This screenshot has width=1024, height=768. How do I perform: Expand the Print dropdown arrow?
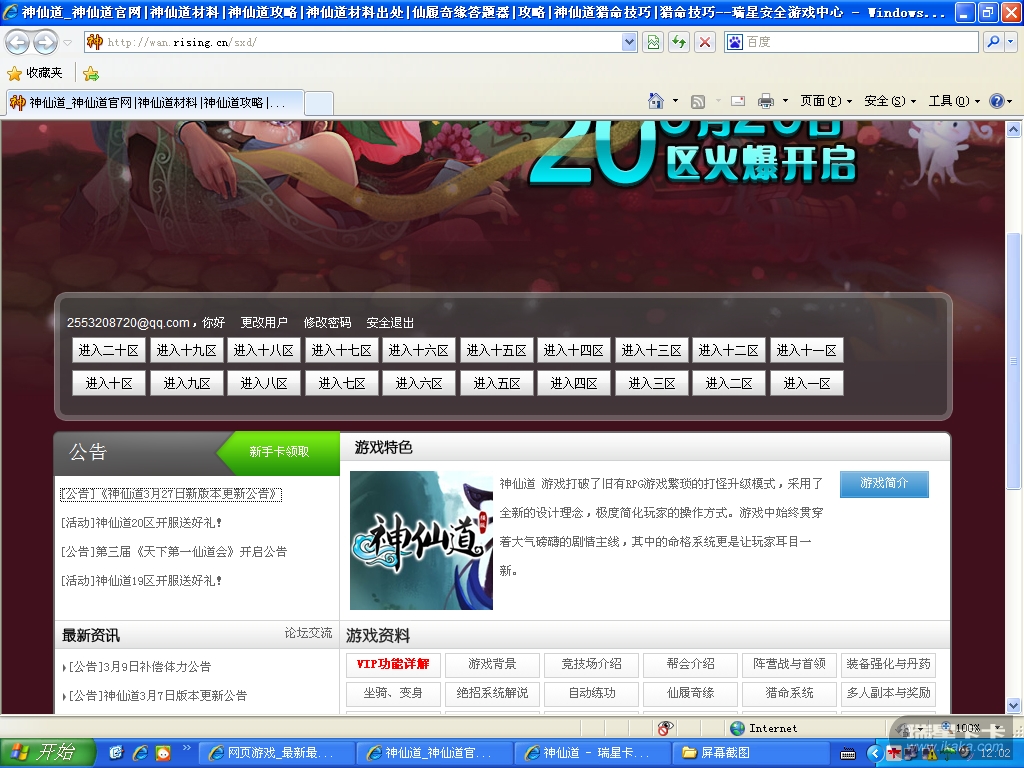(785, 101)
